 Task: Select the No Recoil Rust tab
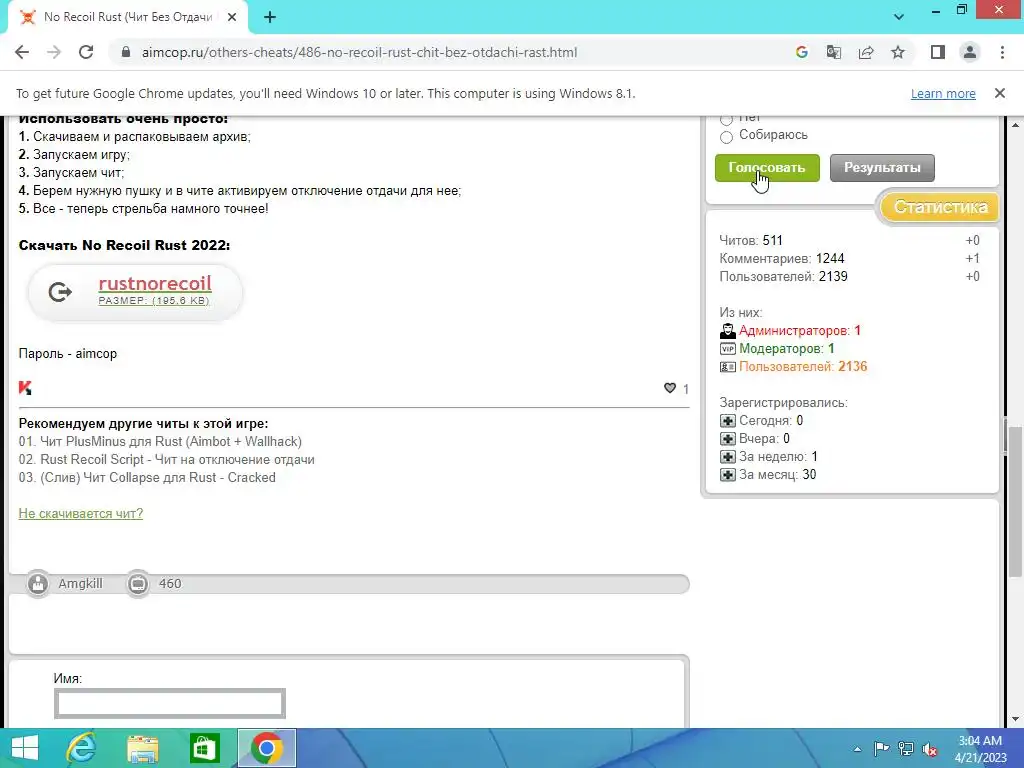click(128, 18)
